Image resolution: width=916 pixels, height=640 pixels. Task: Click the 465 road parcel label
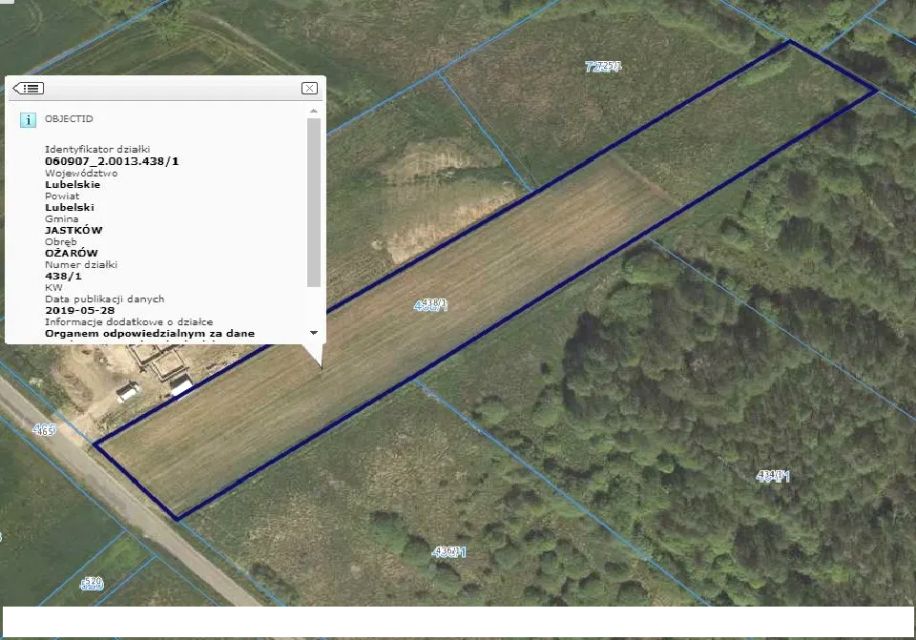[44, 430]
